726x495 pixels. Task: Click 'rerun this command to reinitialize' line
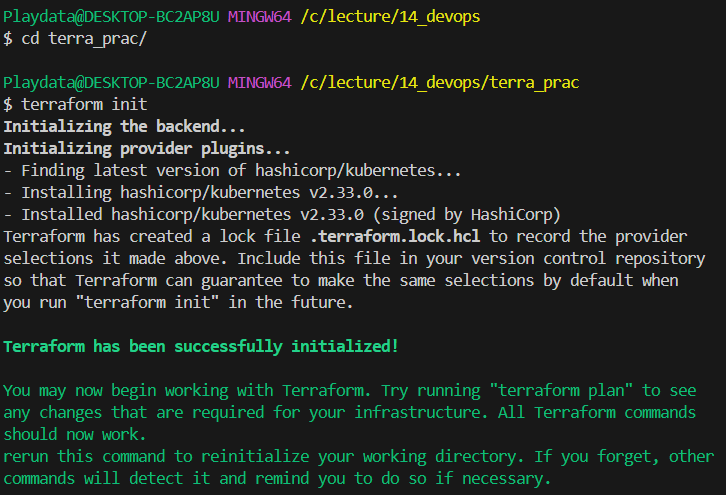pyautogui.click(x=359, y=457)
